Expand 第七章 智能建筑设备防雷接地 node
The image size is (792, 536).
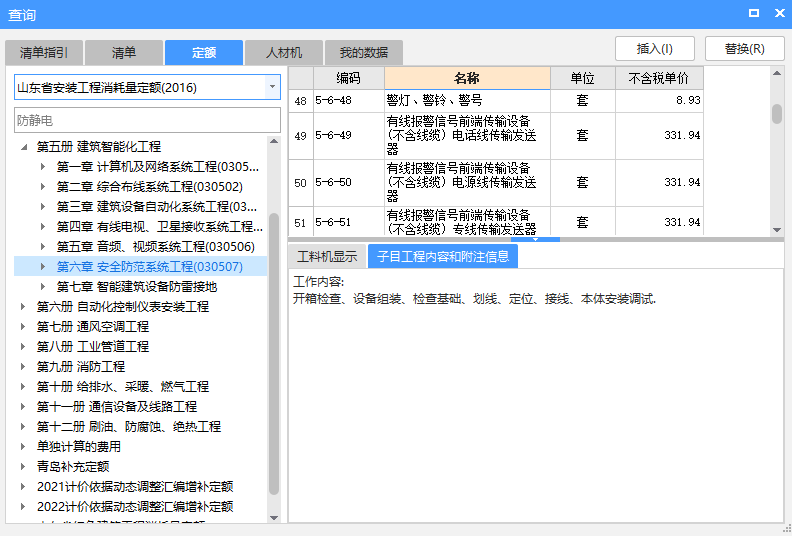pos(43,286)
